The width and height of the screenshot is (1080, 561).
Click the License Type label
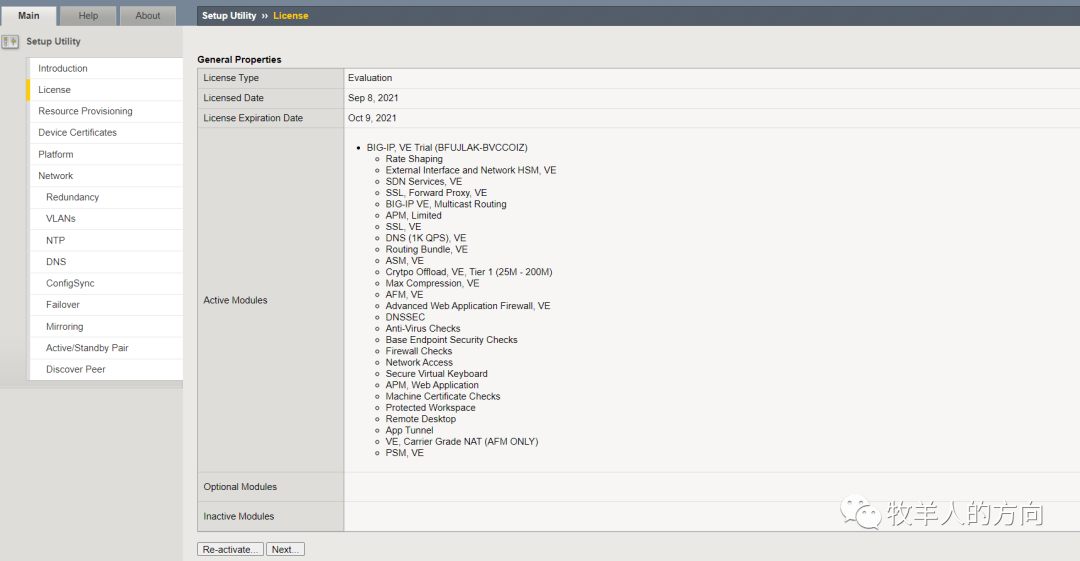pyautogui.click(x=231, y=78)
